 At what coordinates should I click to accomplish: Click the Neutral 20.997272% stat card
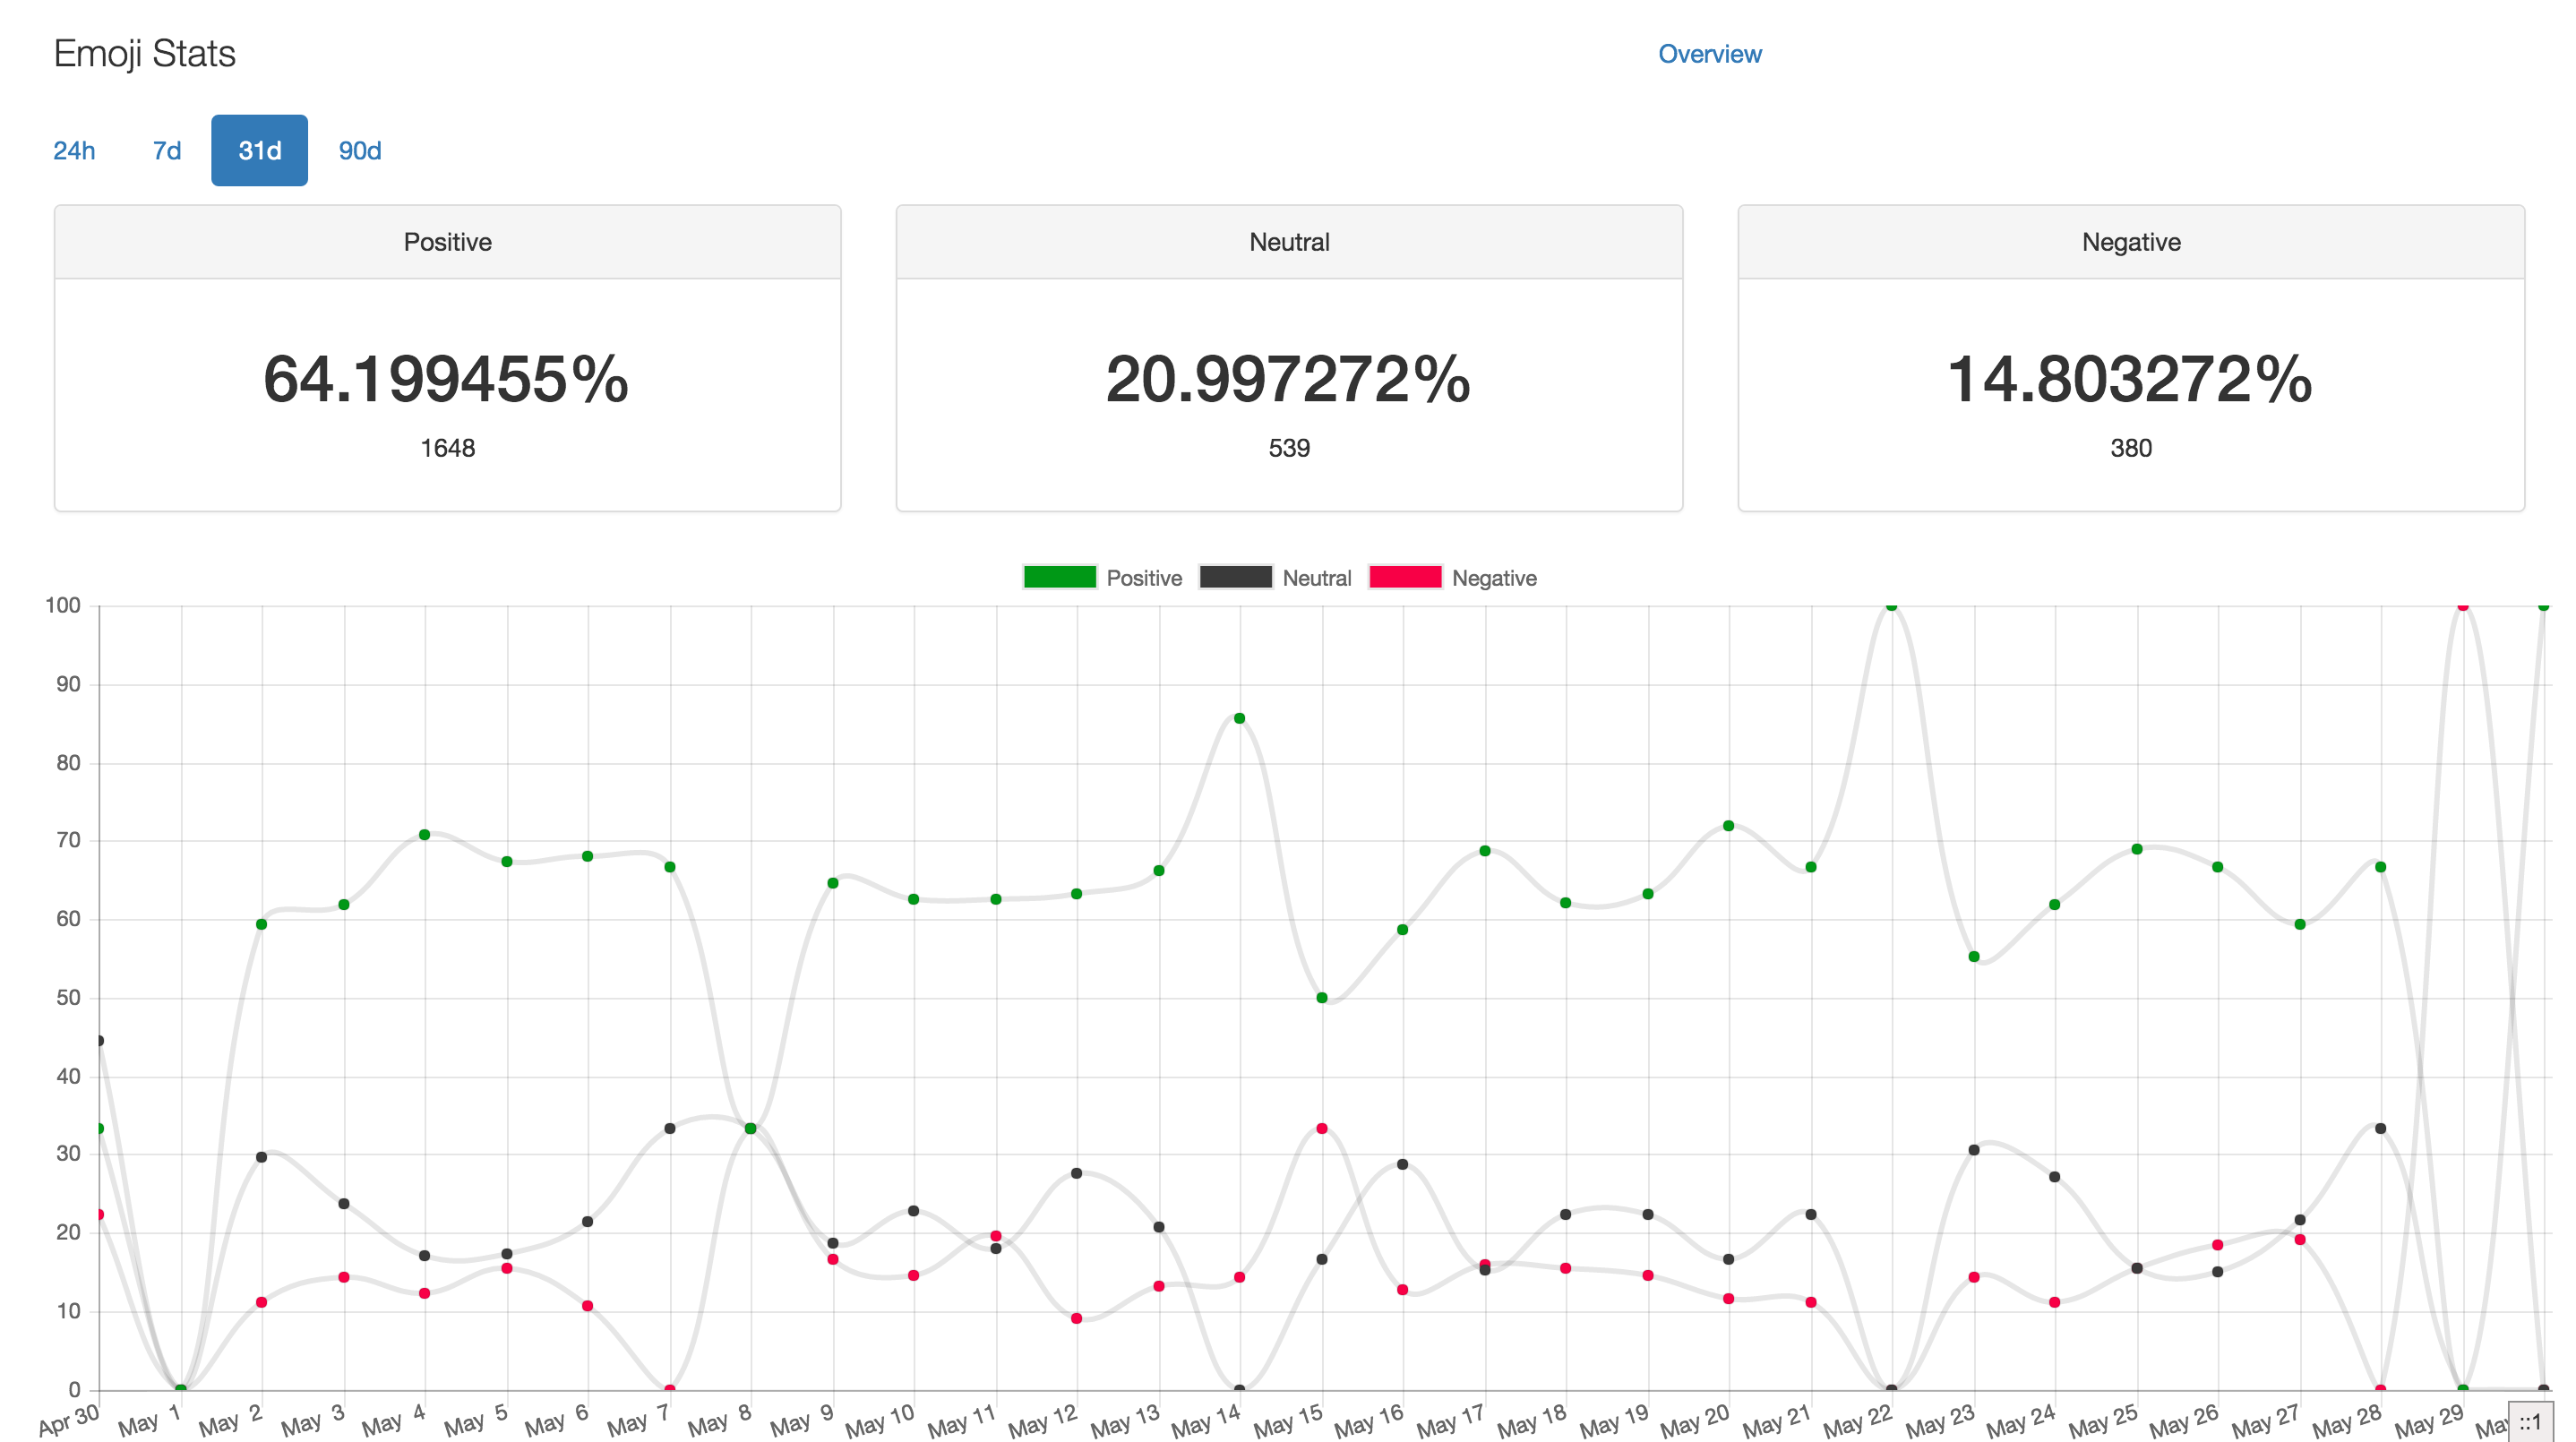tap(1288, 380)
